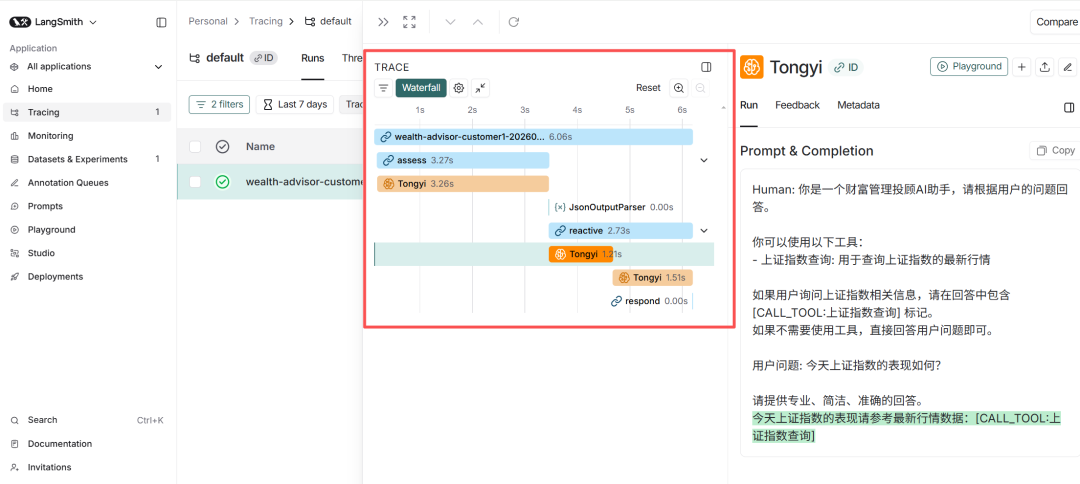The width and height of the screenshot is (1080, 484).
Task: Click the Playground sidebar icon
Action: pos(15,230)
